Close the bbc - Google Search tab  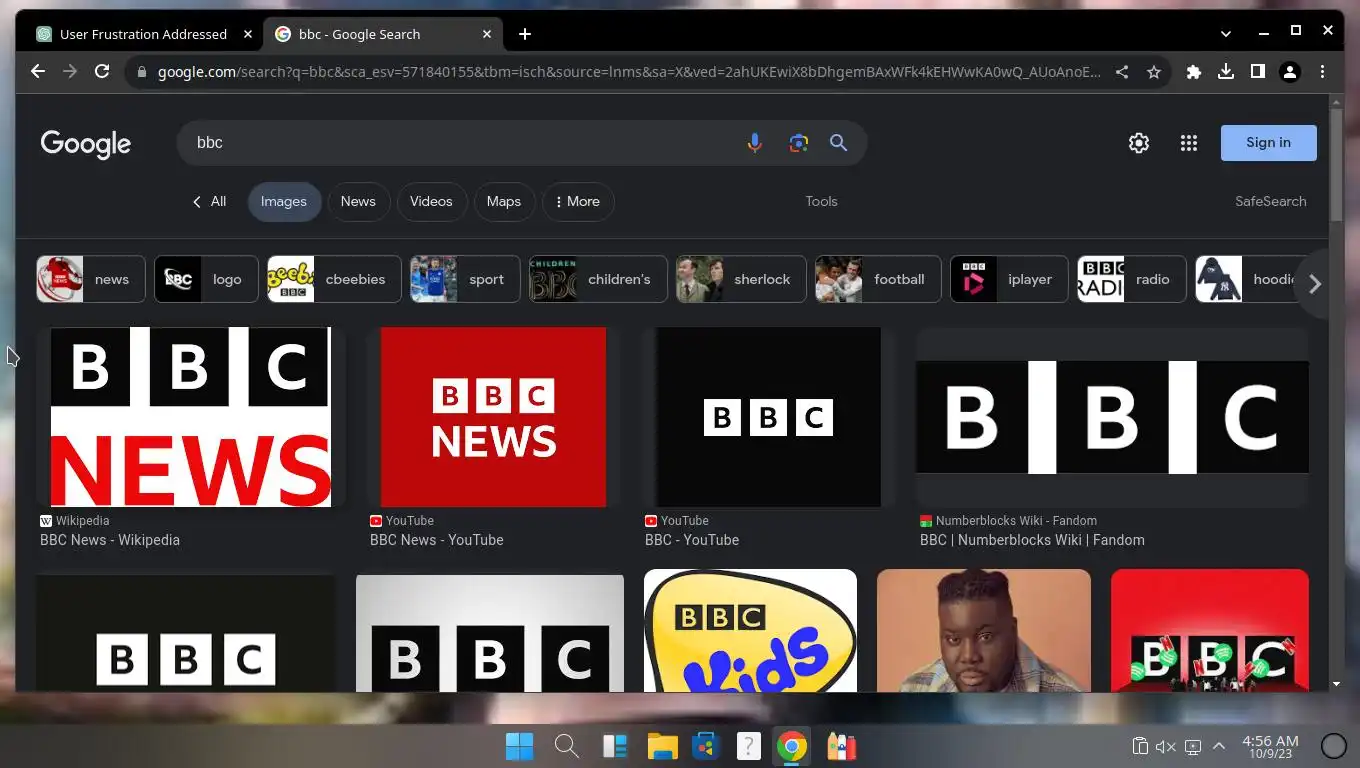487,34
